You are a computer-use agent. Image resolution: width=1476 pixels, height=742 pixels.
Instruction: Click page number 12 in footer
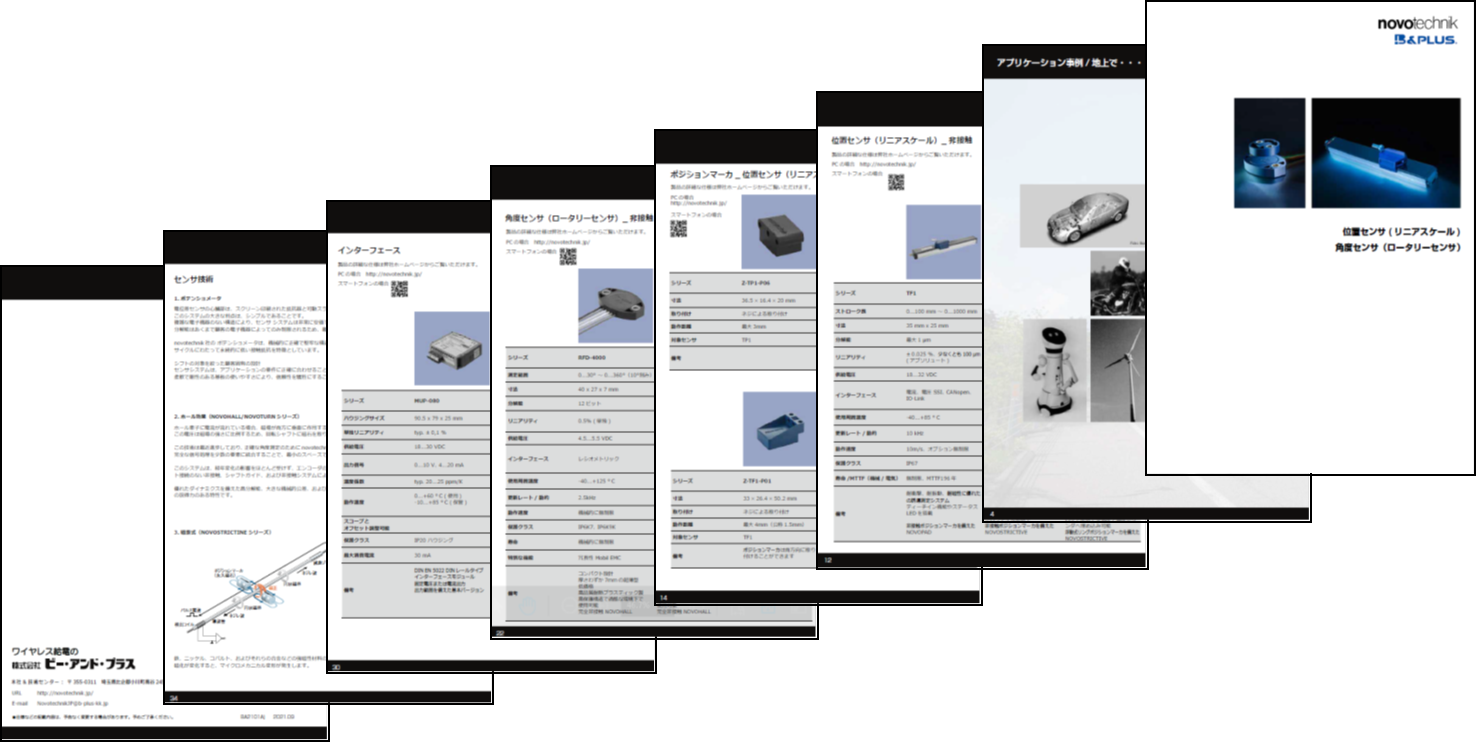point(829,560)
